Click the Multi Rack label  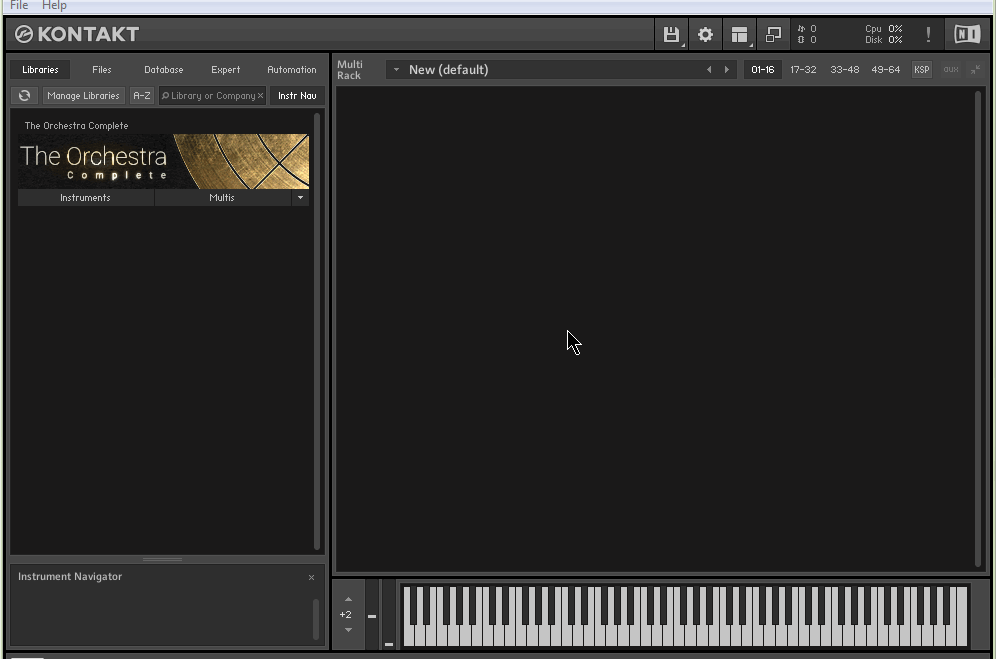click(349, 70)
